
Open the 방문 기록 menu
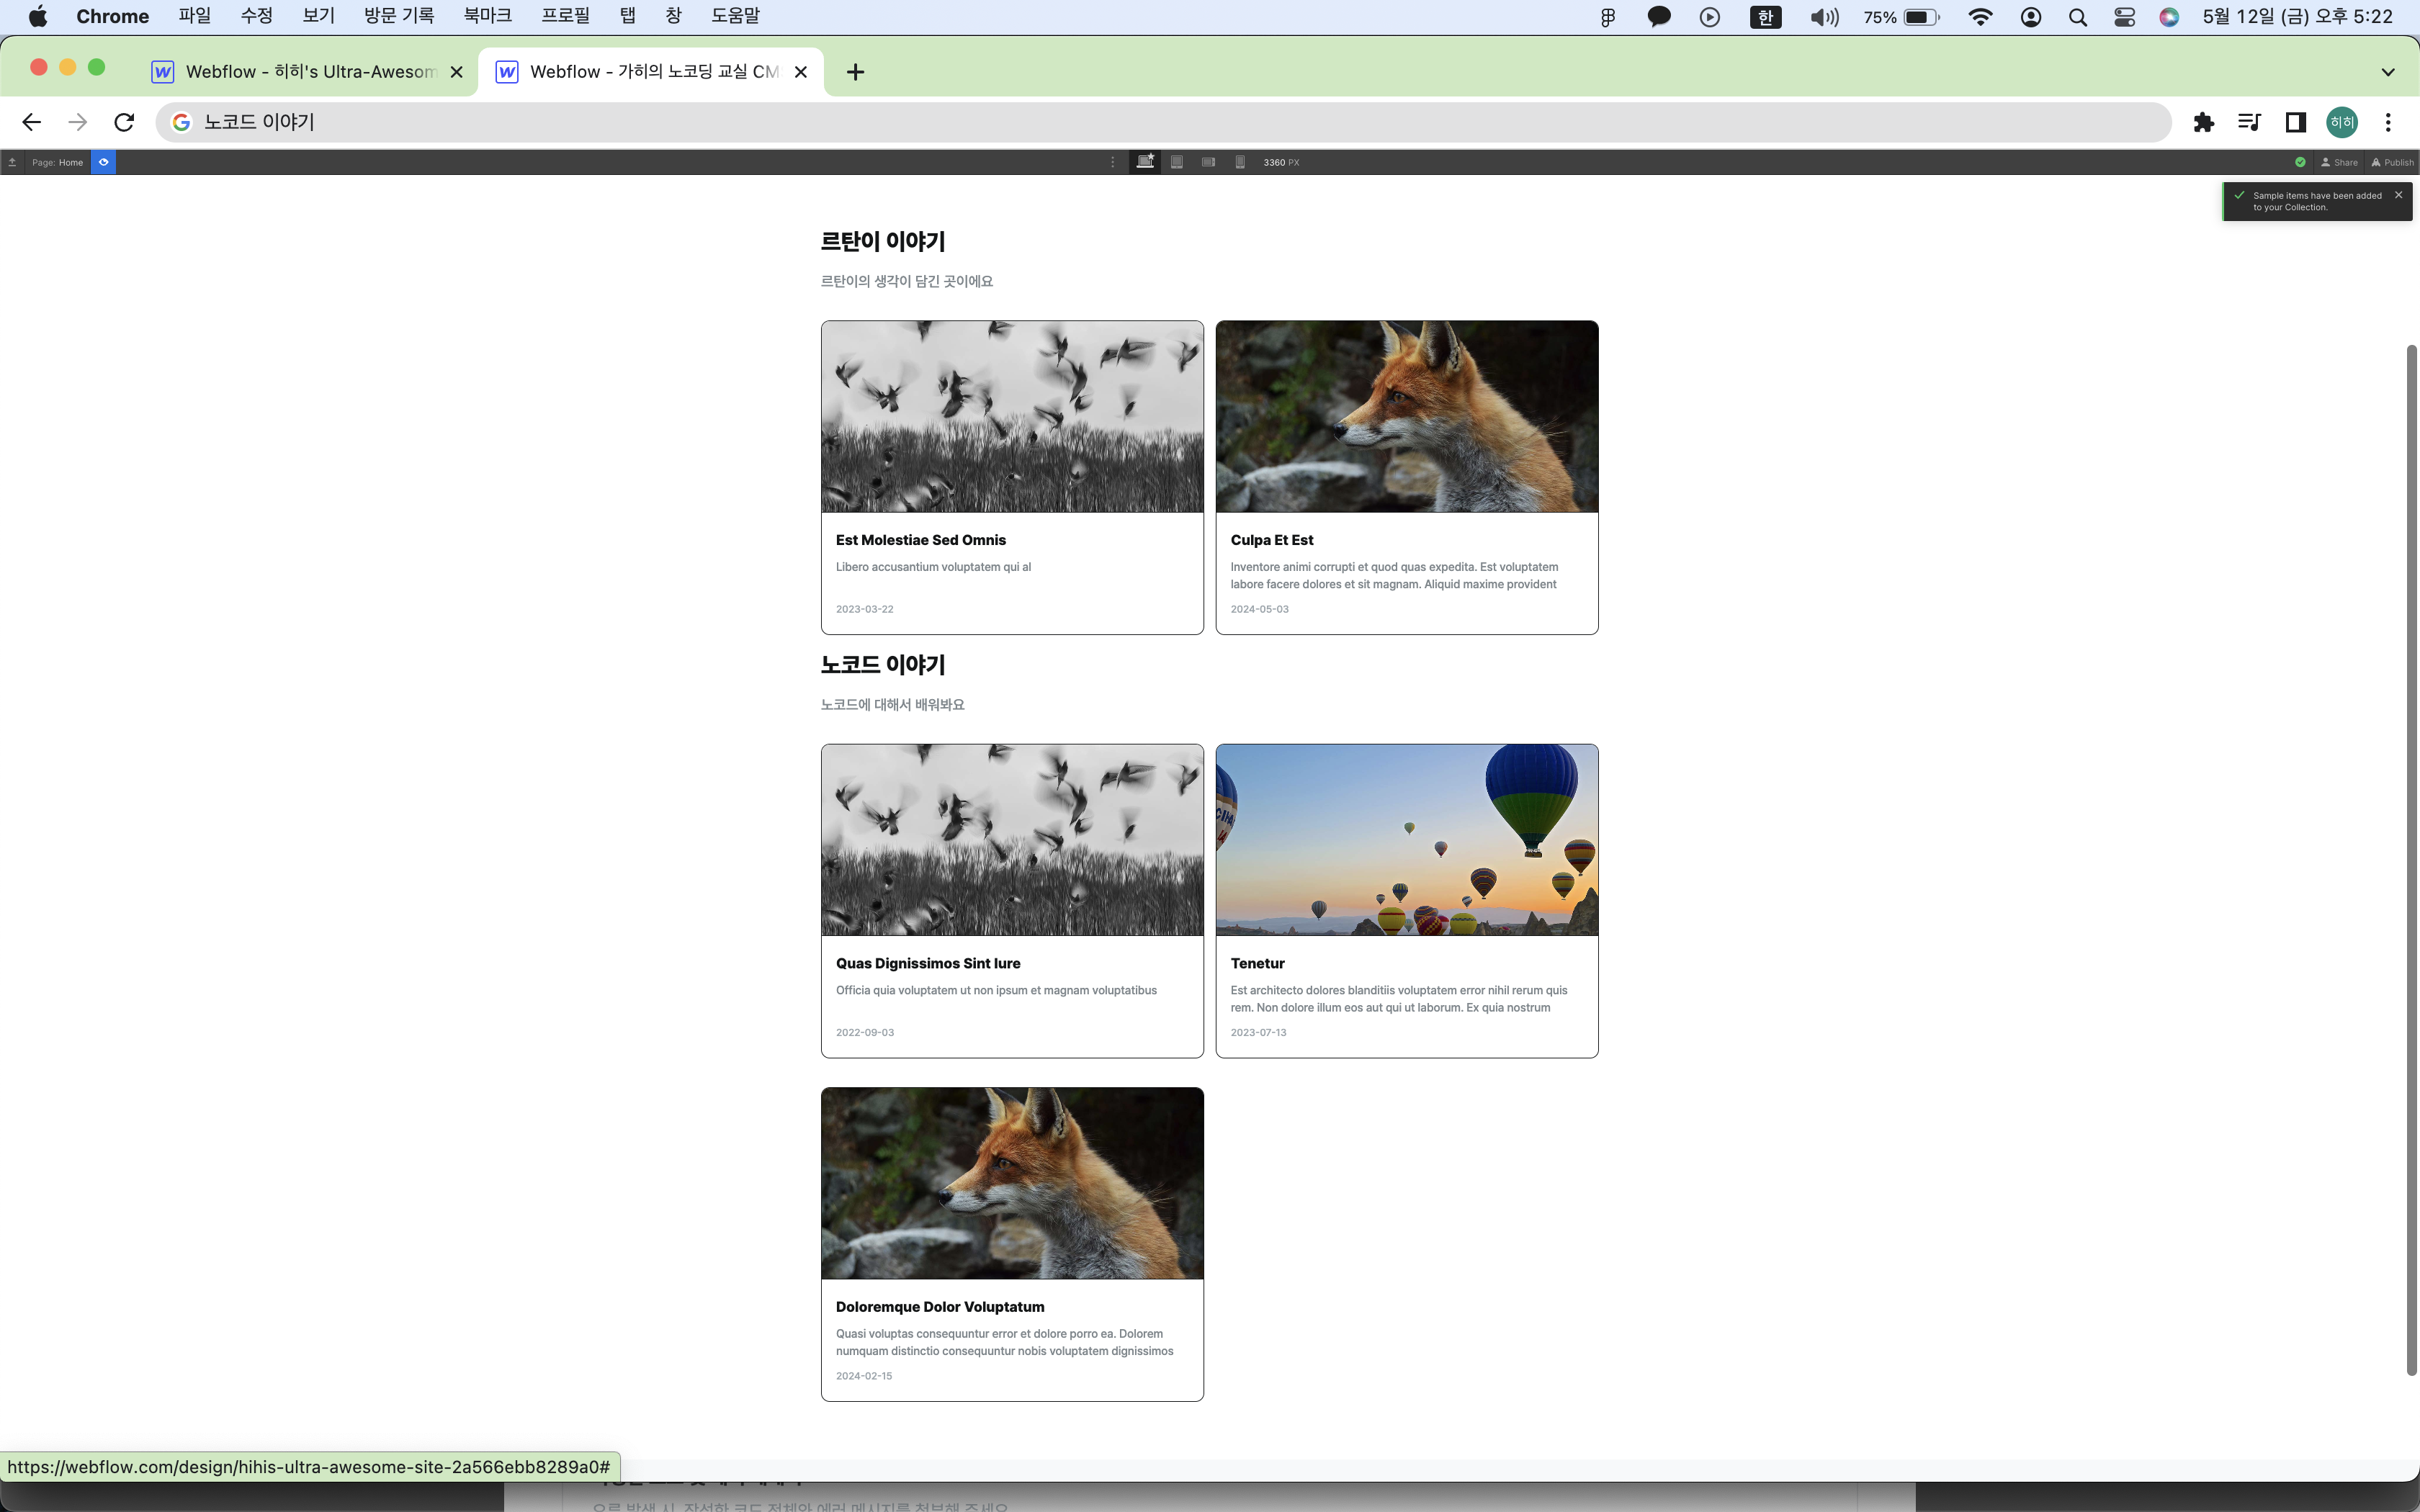click(399, 16)
